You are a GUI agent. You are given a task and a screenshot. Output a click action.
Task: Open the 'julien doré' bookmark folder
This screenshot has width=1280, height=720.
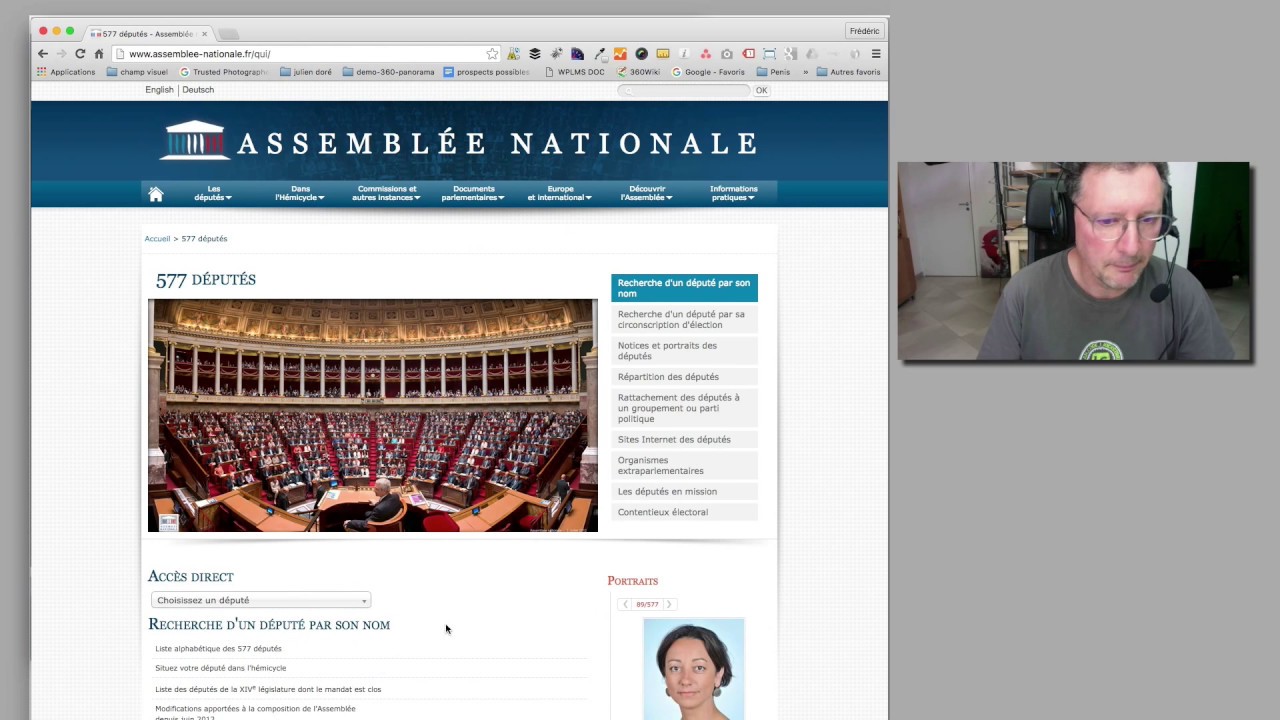[306, 72]
